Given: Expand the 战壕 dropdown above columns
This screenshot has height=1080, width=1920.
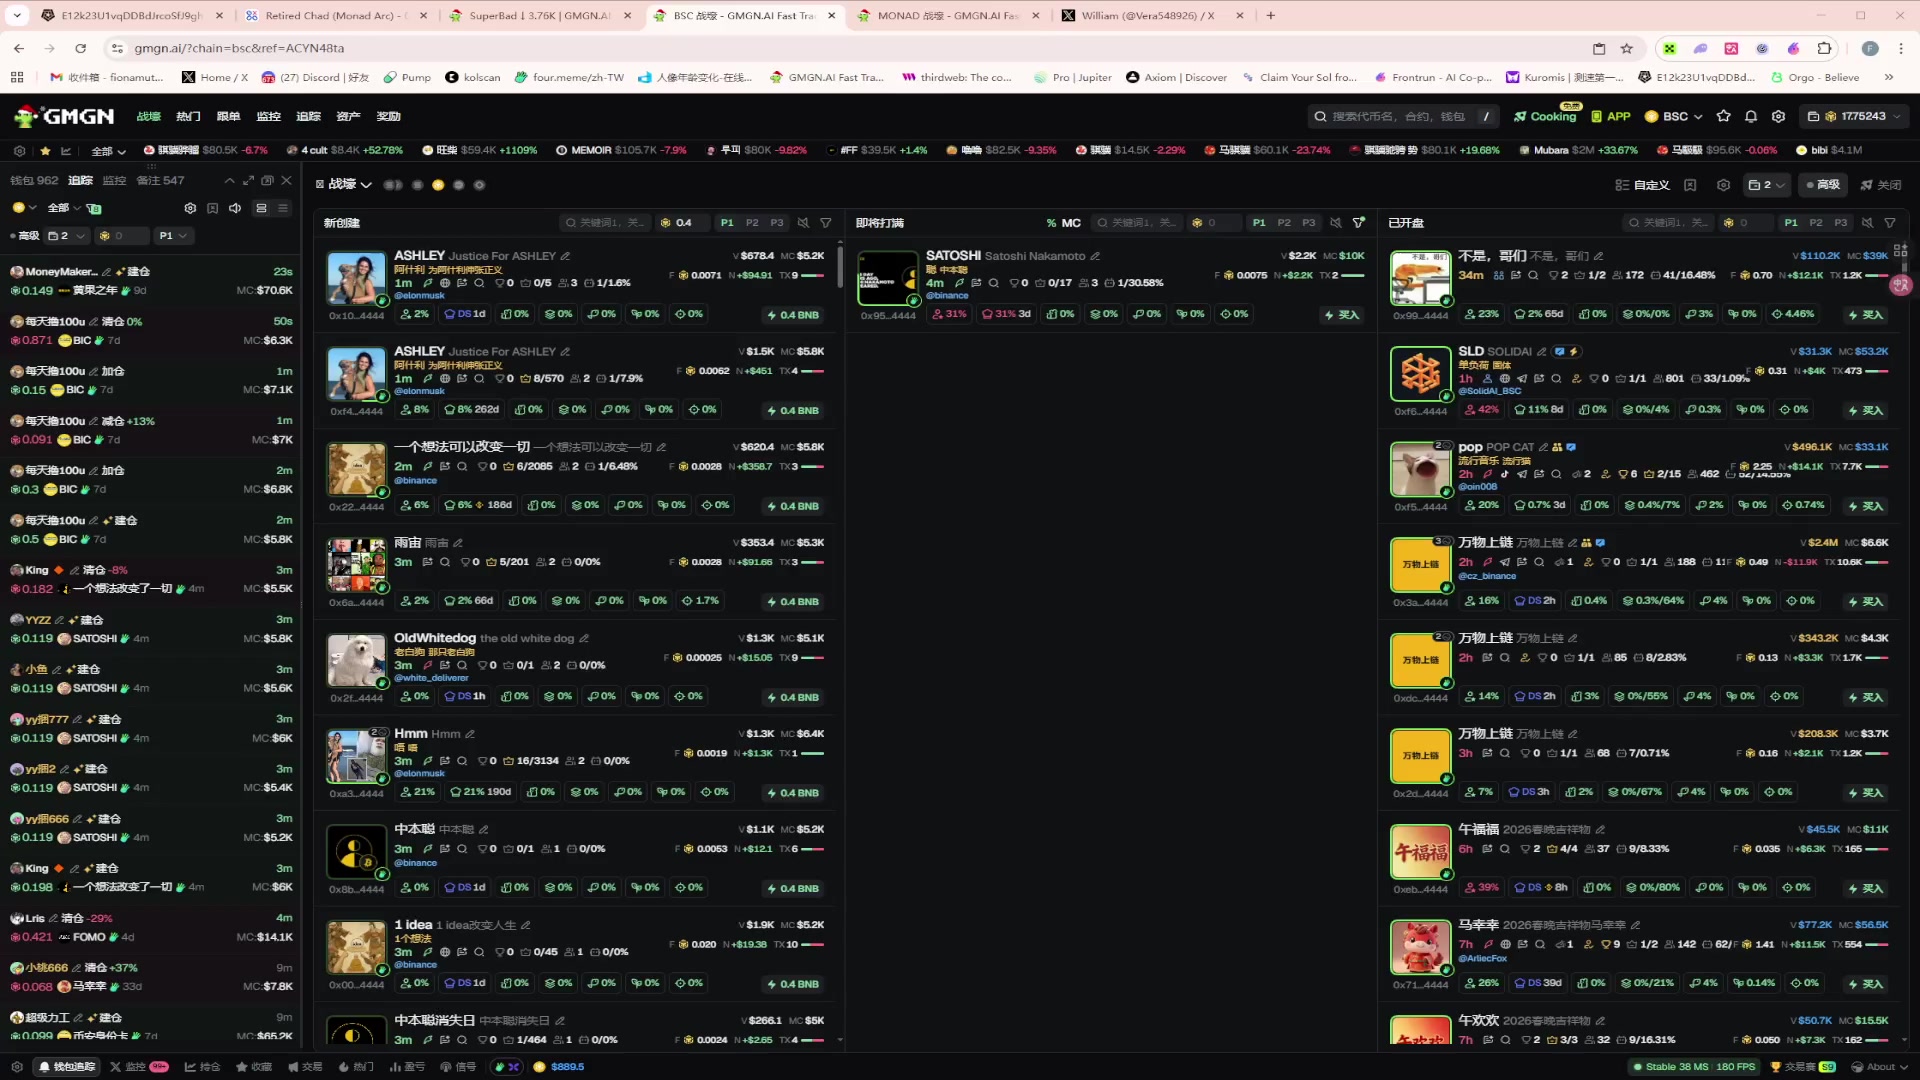Looking at the screenshot, I should pyautogui.click(x=351, y=185).
